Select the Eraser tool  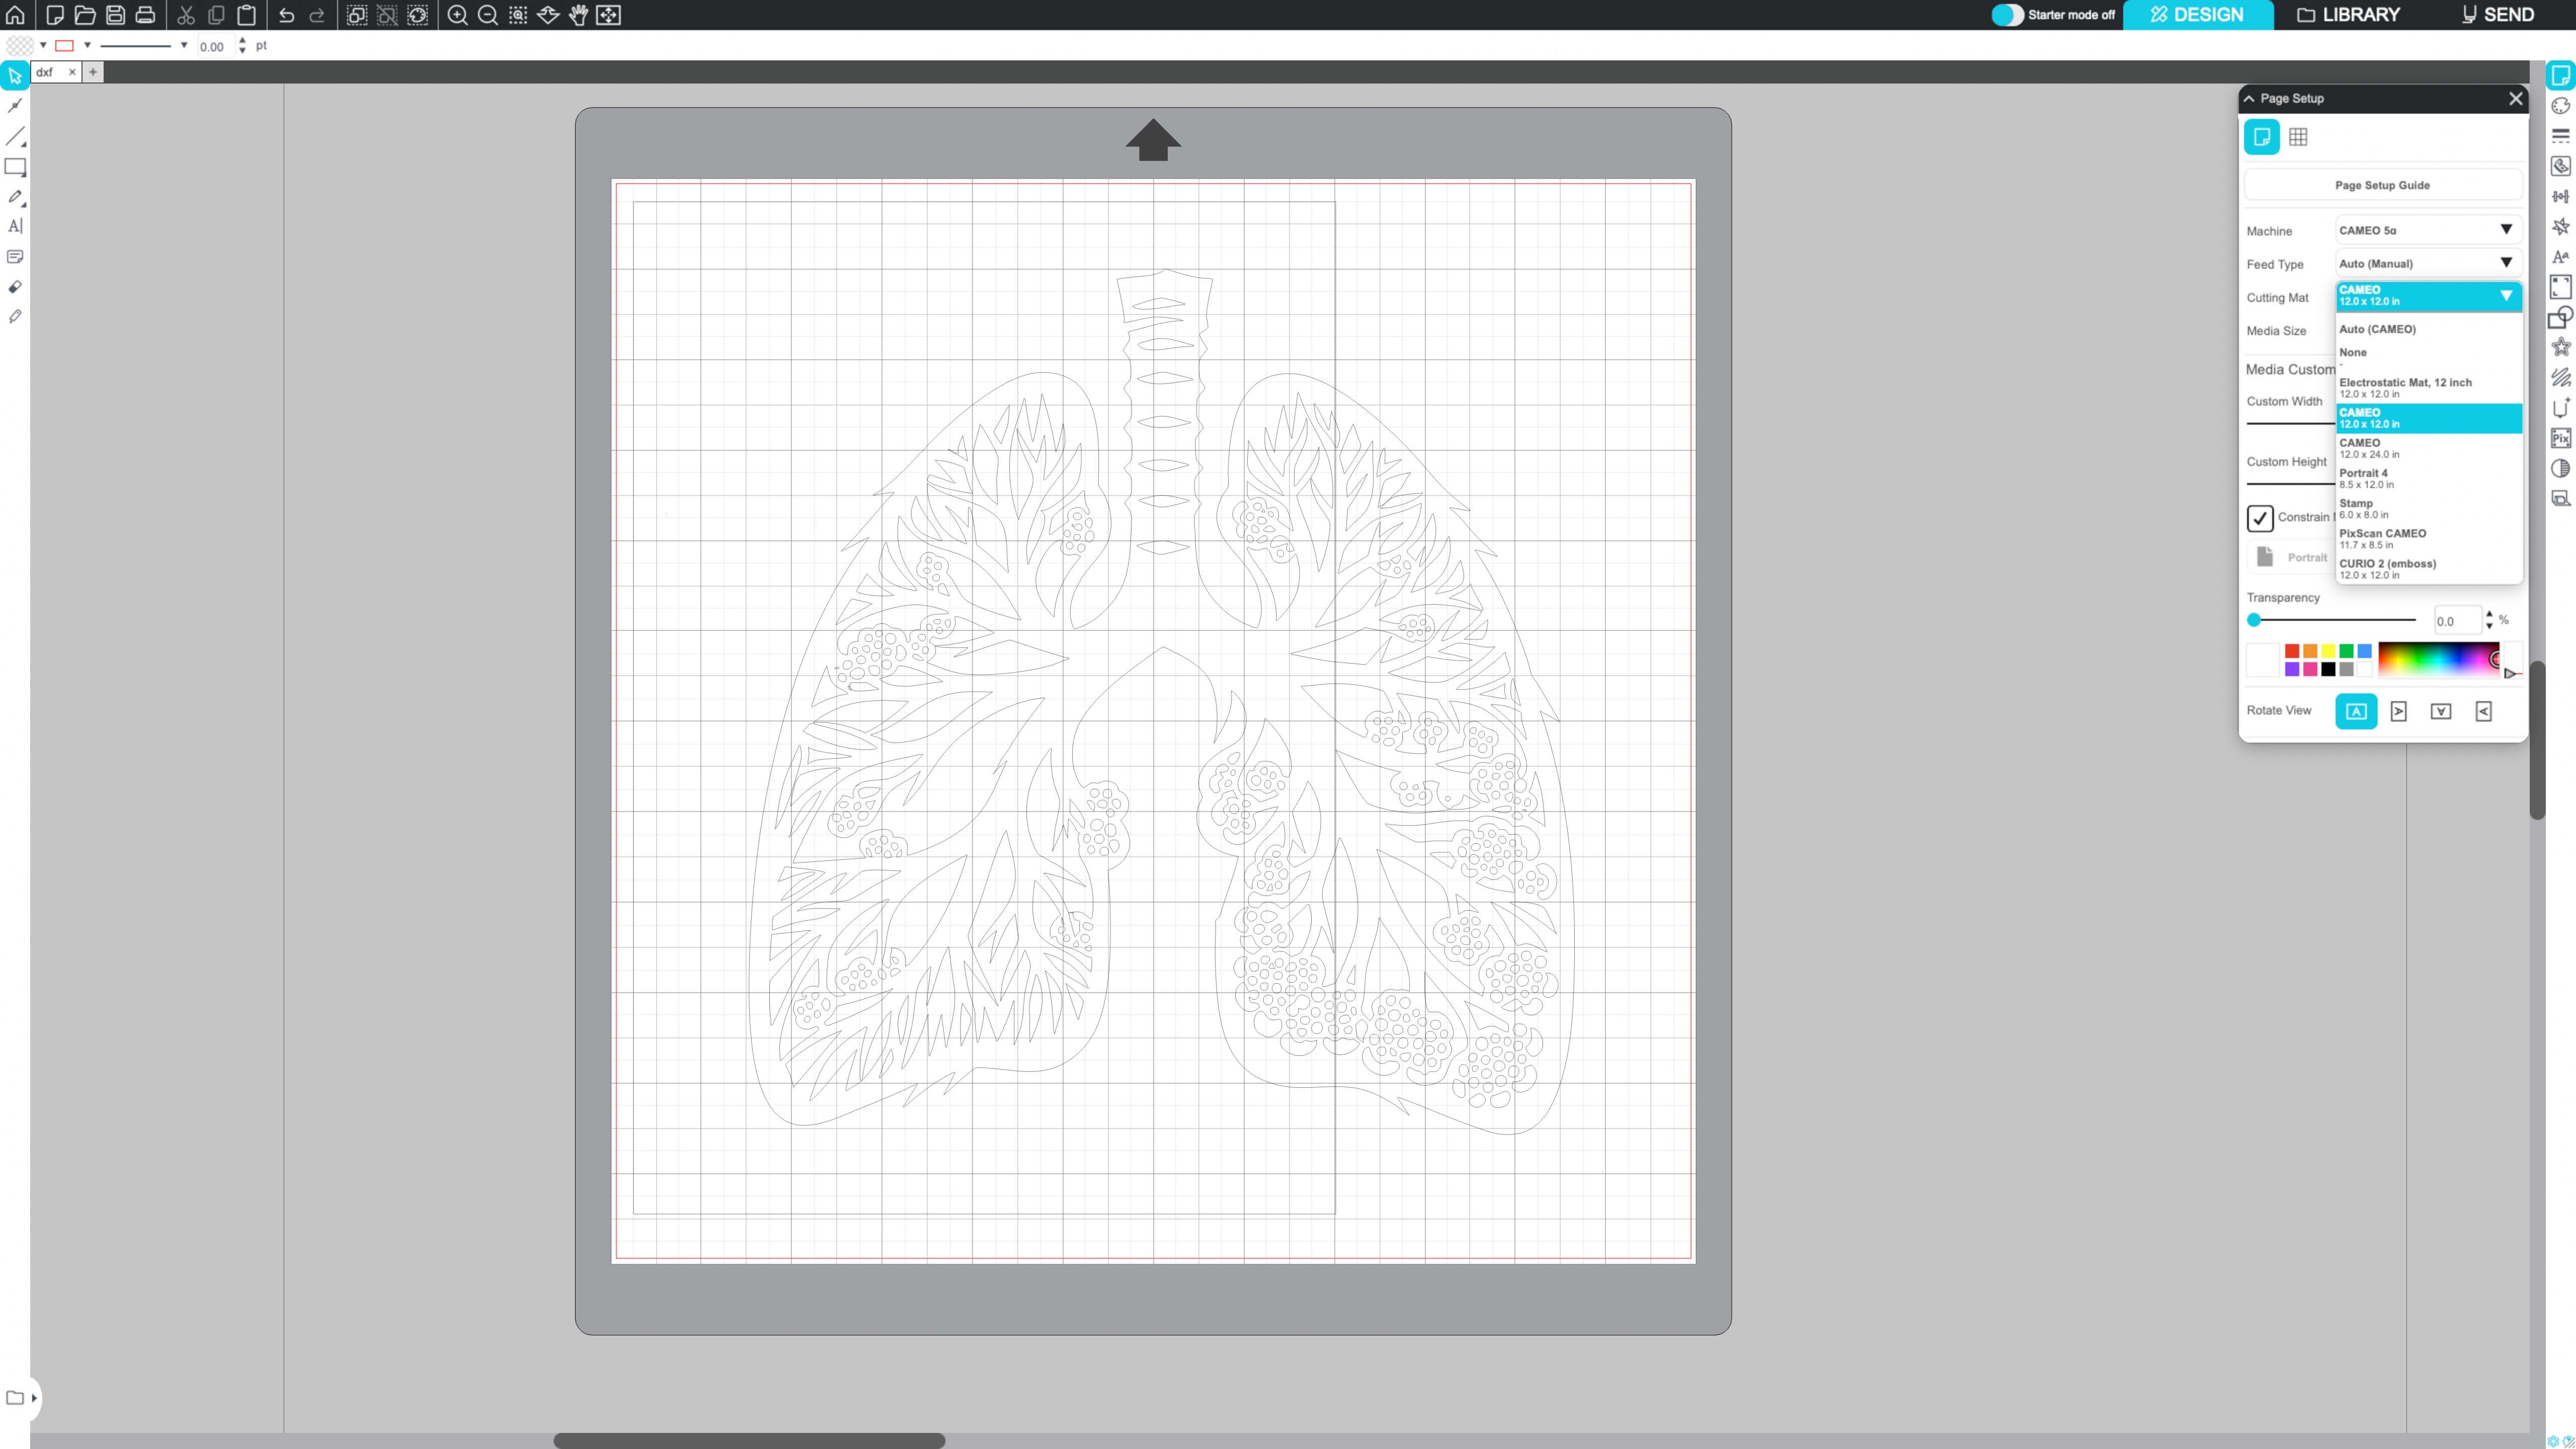pyautogui.click(x=15, y=287)
